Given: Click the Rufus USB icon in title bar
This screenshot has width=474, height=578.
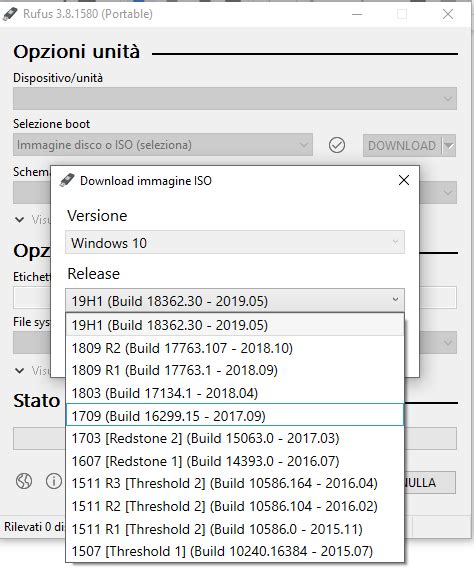Looking at the screenshot, I should coord(10,14).
